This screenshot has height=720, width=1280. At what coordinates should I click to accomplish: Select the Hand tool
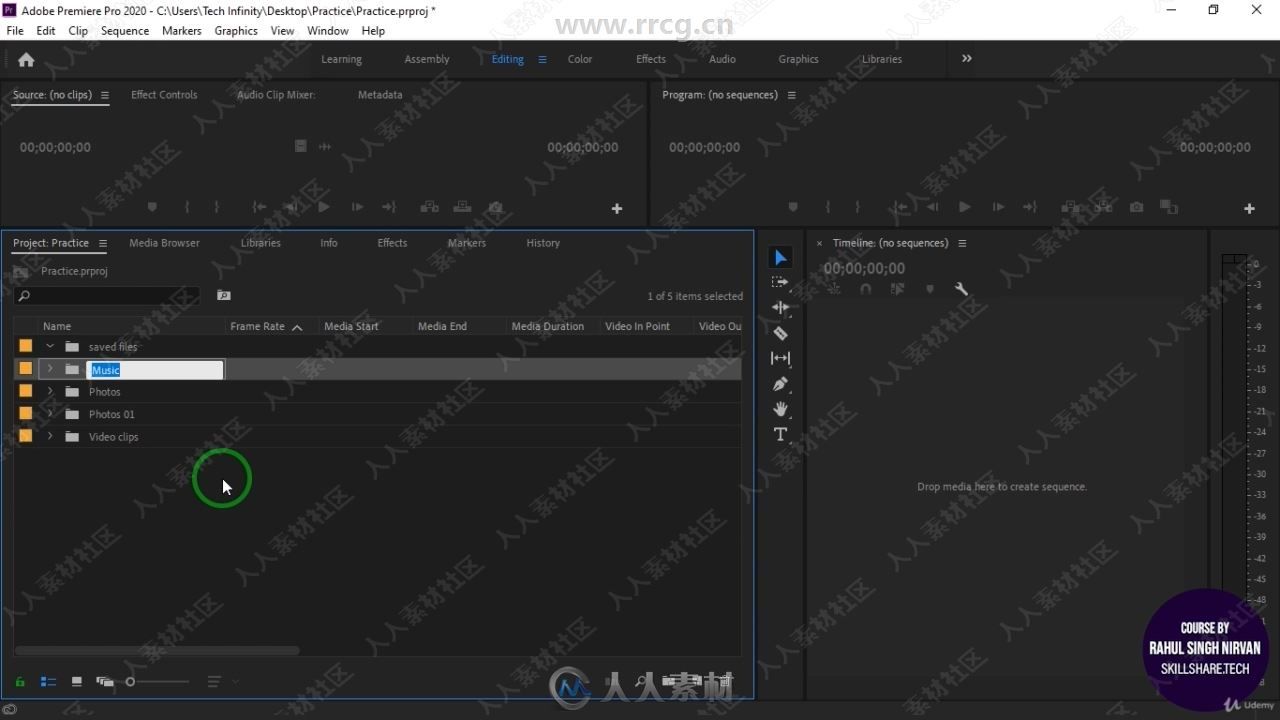780,409
